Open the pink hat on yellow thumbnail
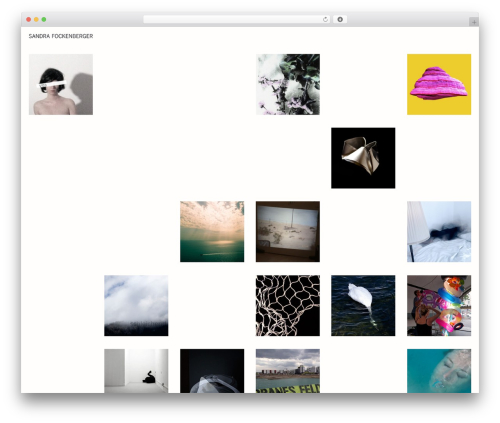500x423 pixels. coord(439,84)
